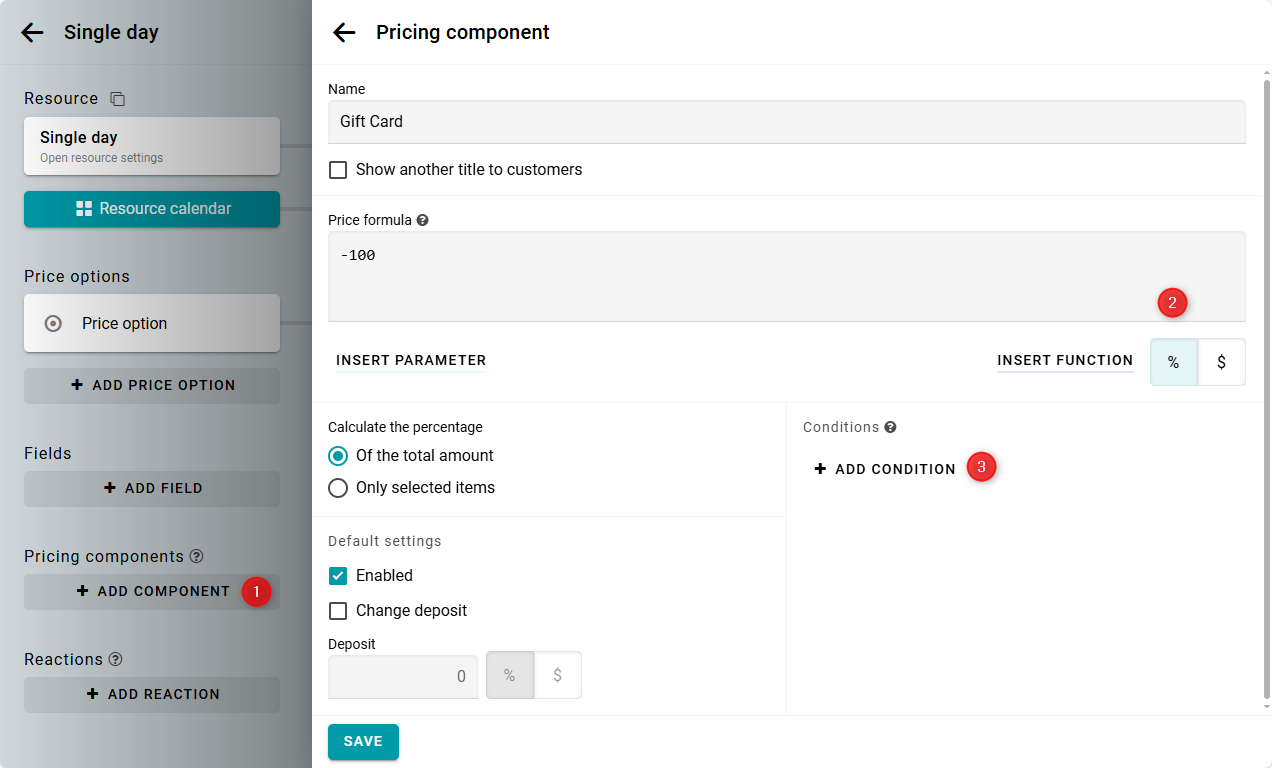Switch price formula to dollar mode
Screen dimensions: 1272x768
point(1221,362)
